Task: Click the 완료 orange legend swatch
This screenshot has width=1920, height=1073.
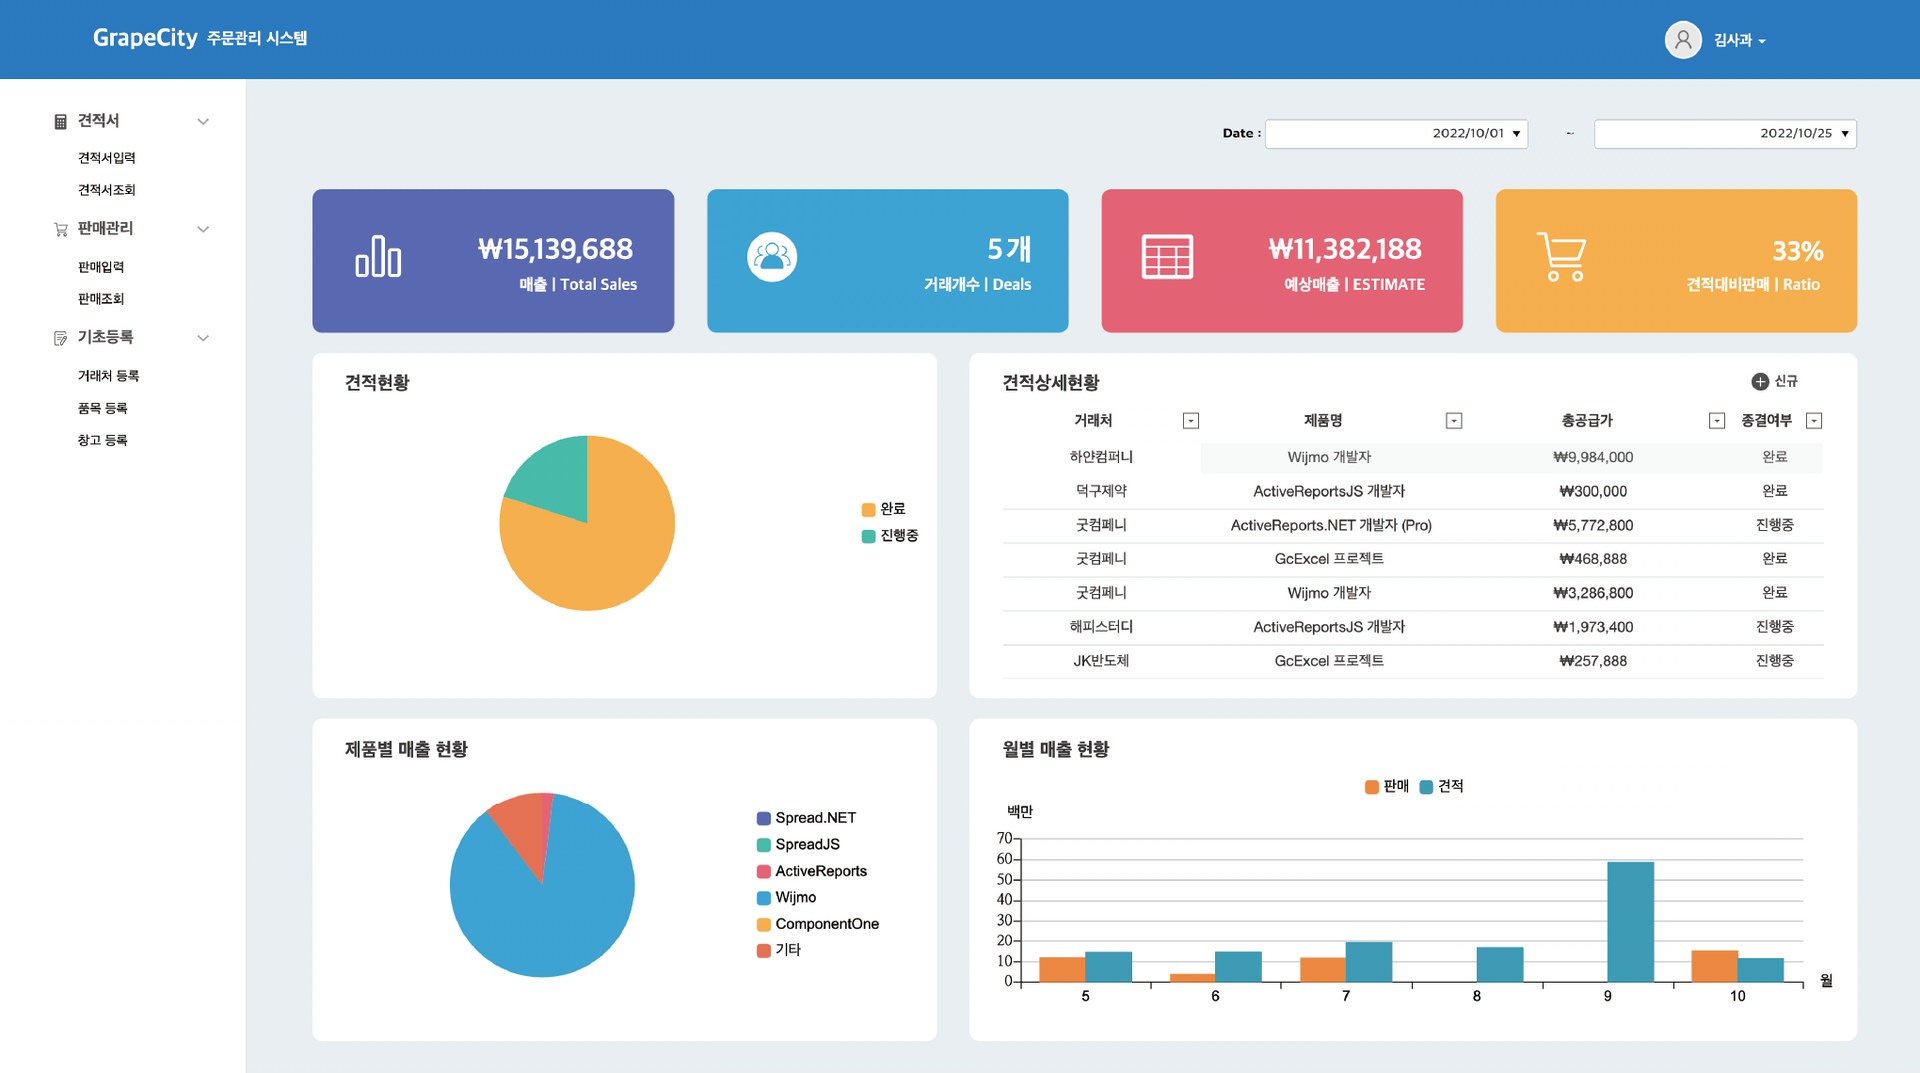Action: coord(868,510)
